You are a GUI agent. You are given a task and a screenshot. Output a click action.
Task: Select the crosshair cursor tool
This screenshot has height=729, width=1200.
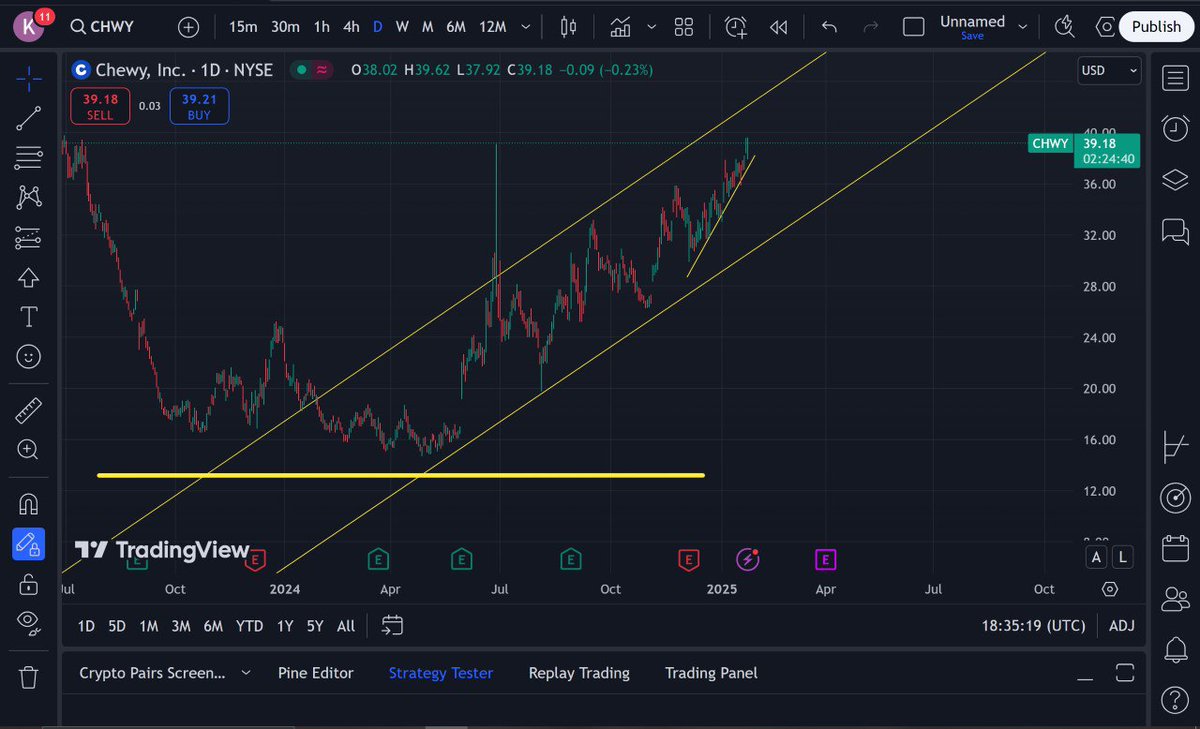(29, 76)
